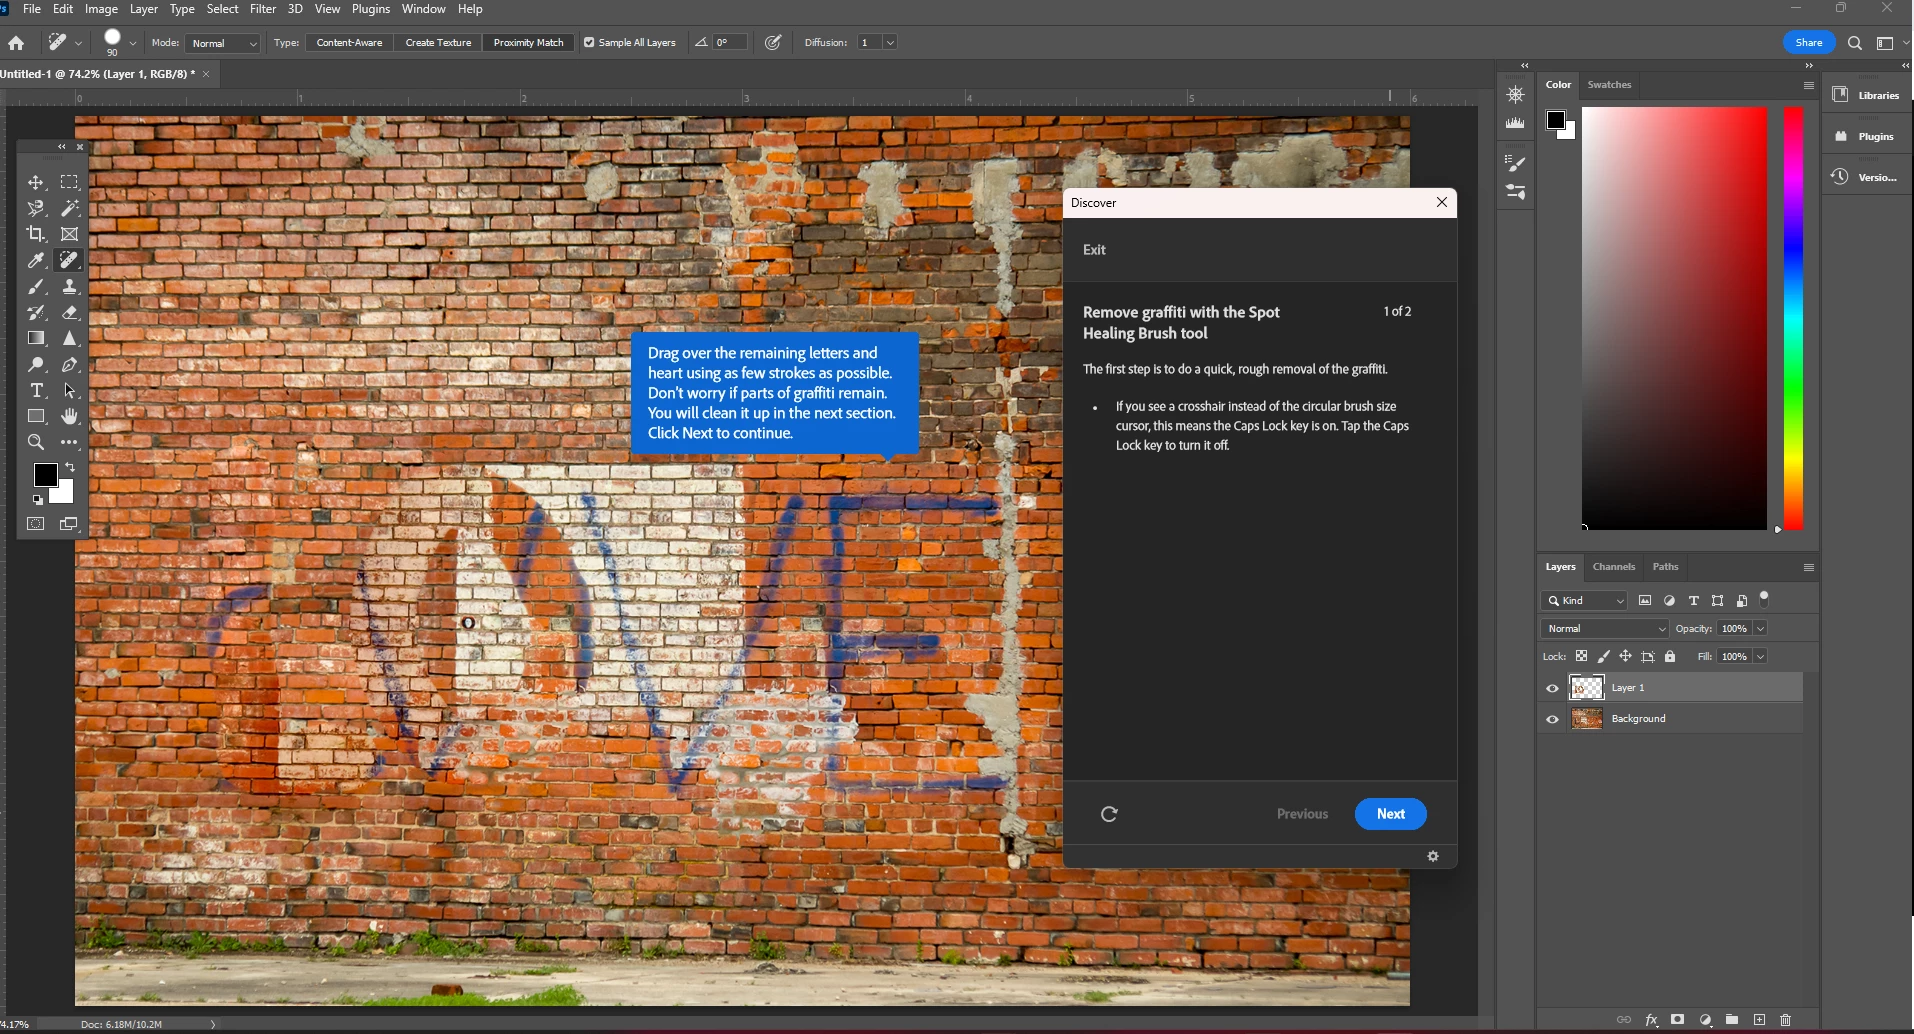The width and height of the screenshot is (1914, 1034).
Task: Toggle Sample All Layers checkbox
Action: (589, 43)
